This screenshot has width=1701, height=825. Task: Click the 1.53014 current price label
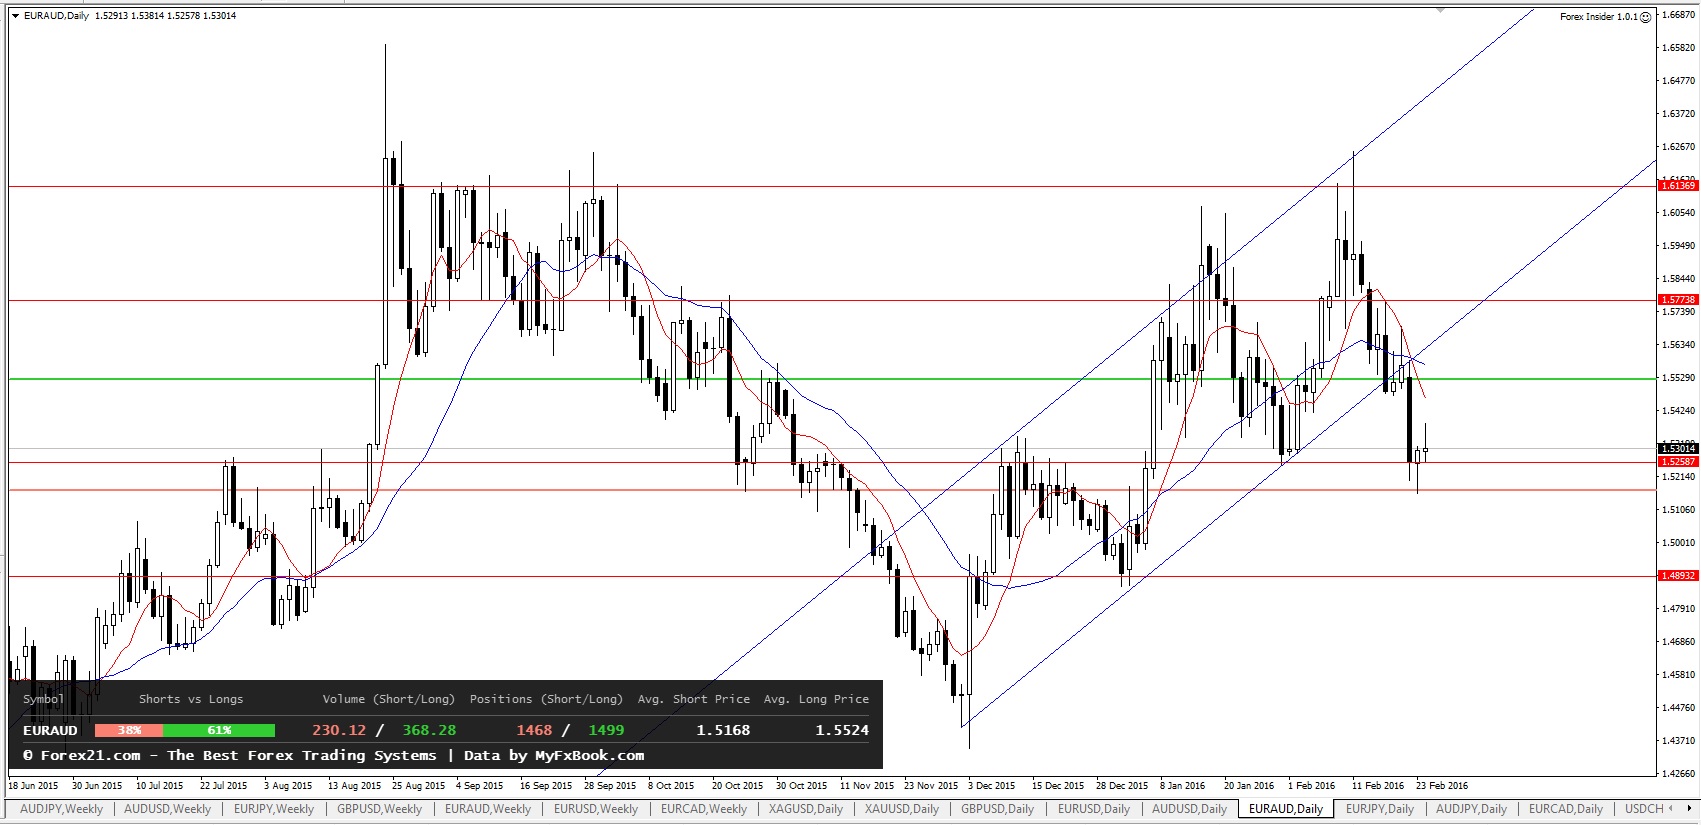(1678, 449)
